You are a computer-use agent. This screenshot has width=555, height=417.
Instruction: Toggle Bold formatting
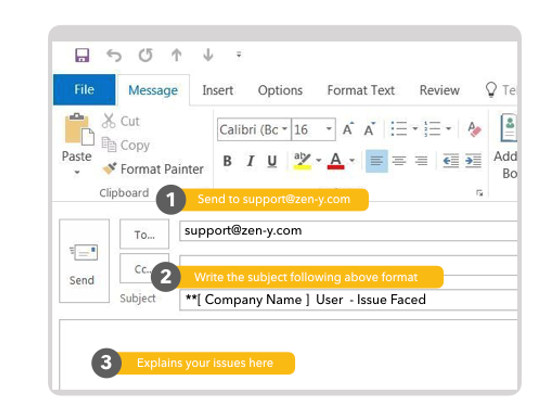coord(227,161)
